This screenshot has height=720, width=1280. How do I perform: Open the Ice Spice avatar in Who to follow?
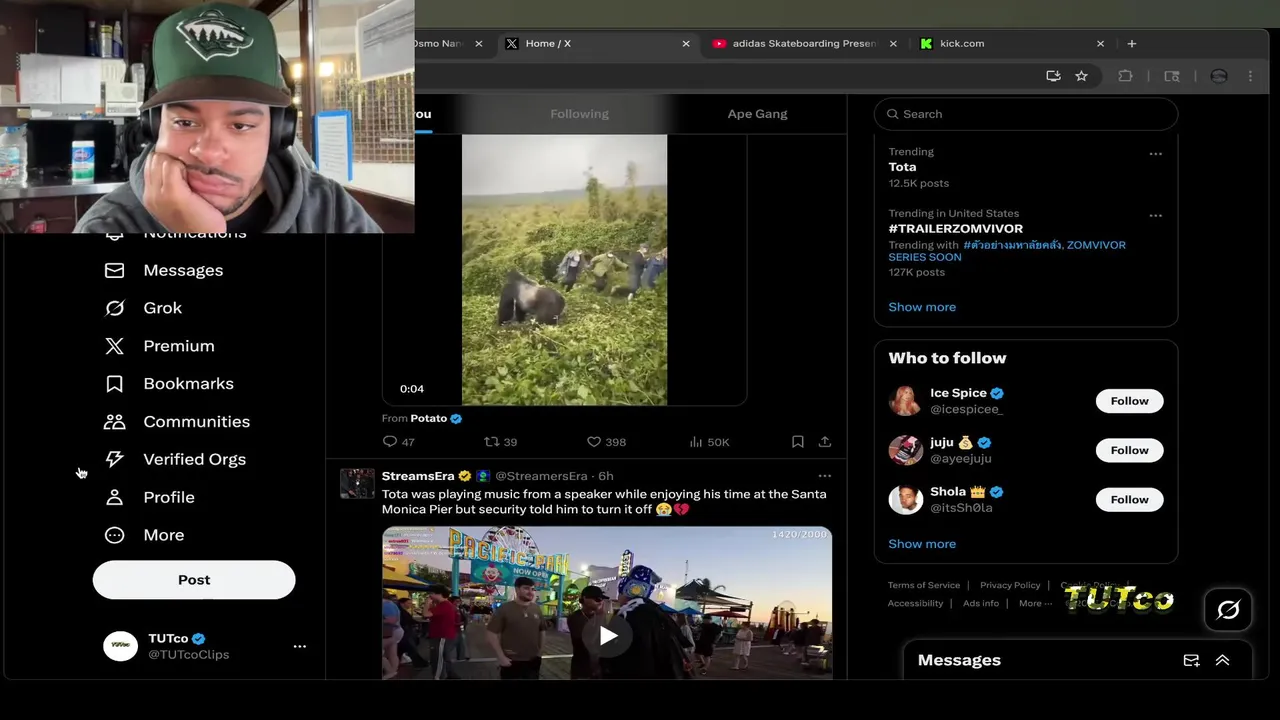(905, 400)
